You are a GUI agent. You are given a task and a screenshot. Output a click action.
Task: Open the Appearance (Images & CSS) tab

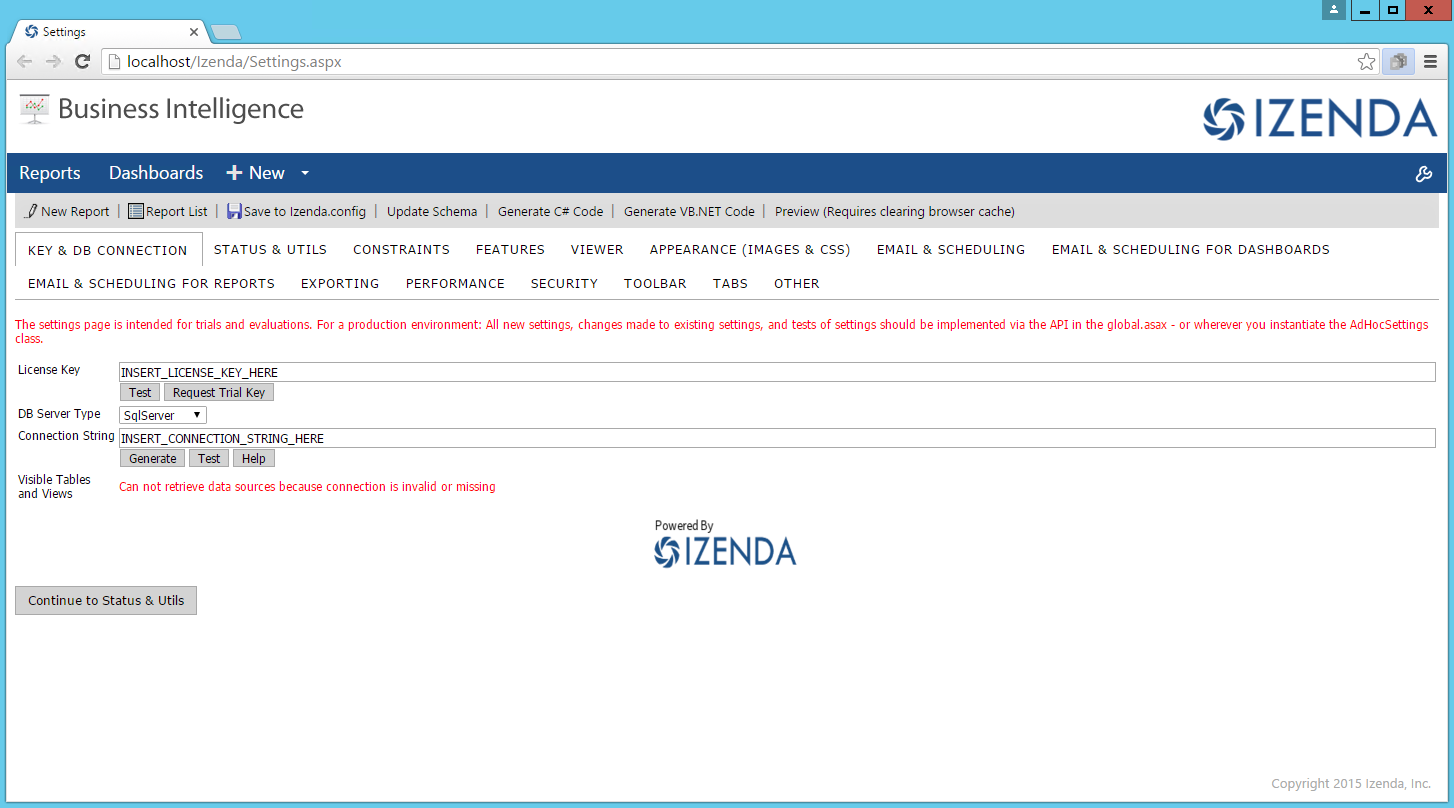(x=750, y=250)
